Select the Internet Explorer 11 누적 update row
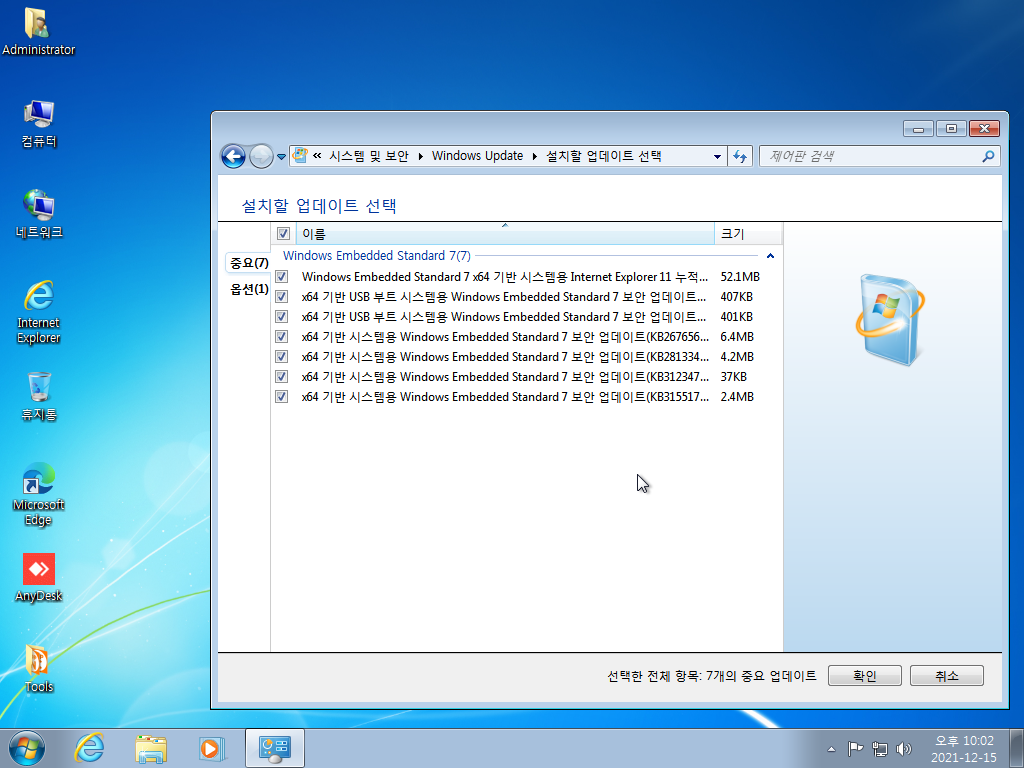This screenshot has width=1024, height=768. coord(526,276)
